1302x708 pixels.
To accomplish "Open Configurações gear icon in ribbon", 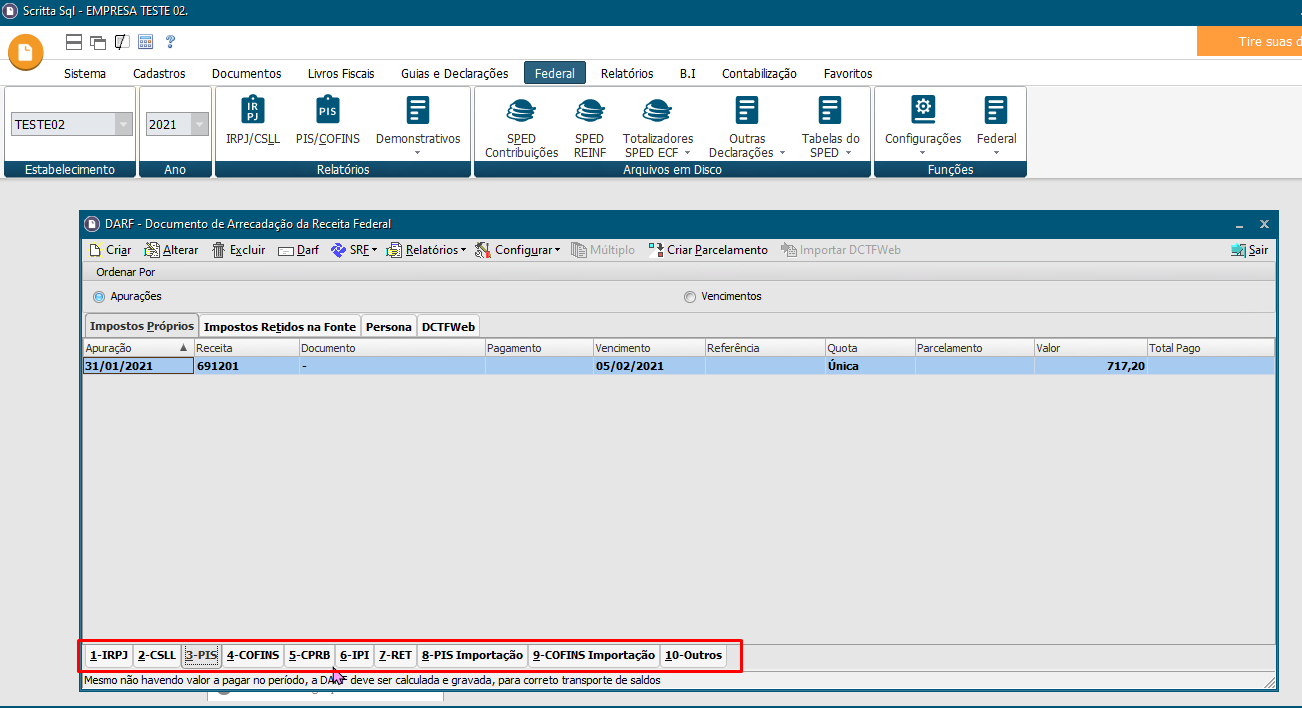I will [922, 109].
